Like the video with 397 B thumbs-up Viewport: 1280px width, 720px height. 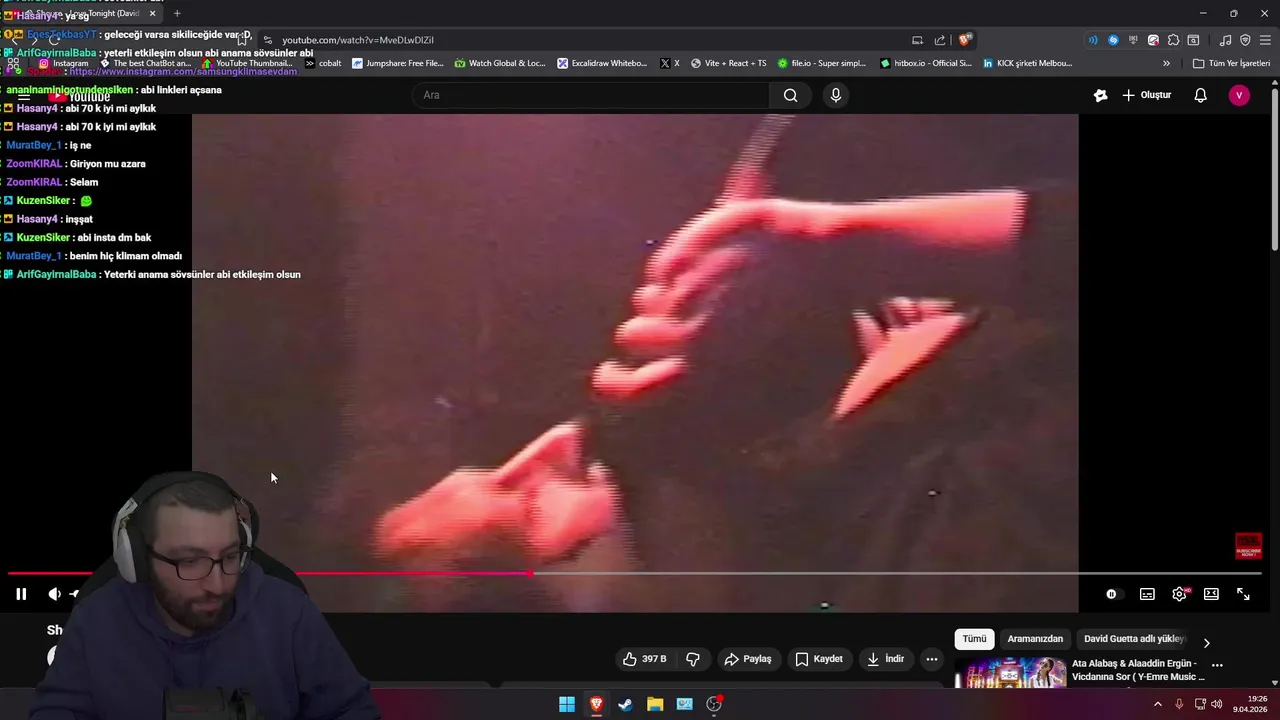click(644, 659)
